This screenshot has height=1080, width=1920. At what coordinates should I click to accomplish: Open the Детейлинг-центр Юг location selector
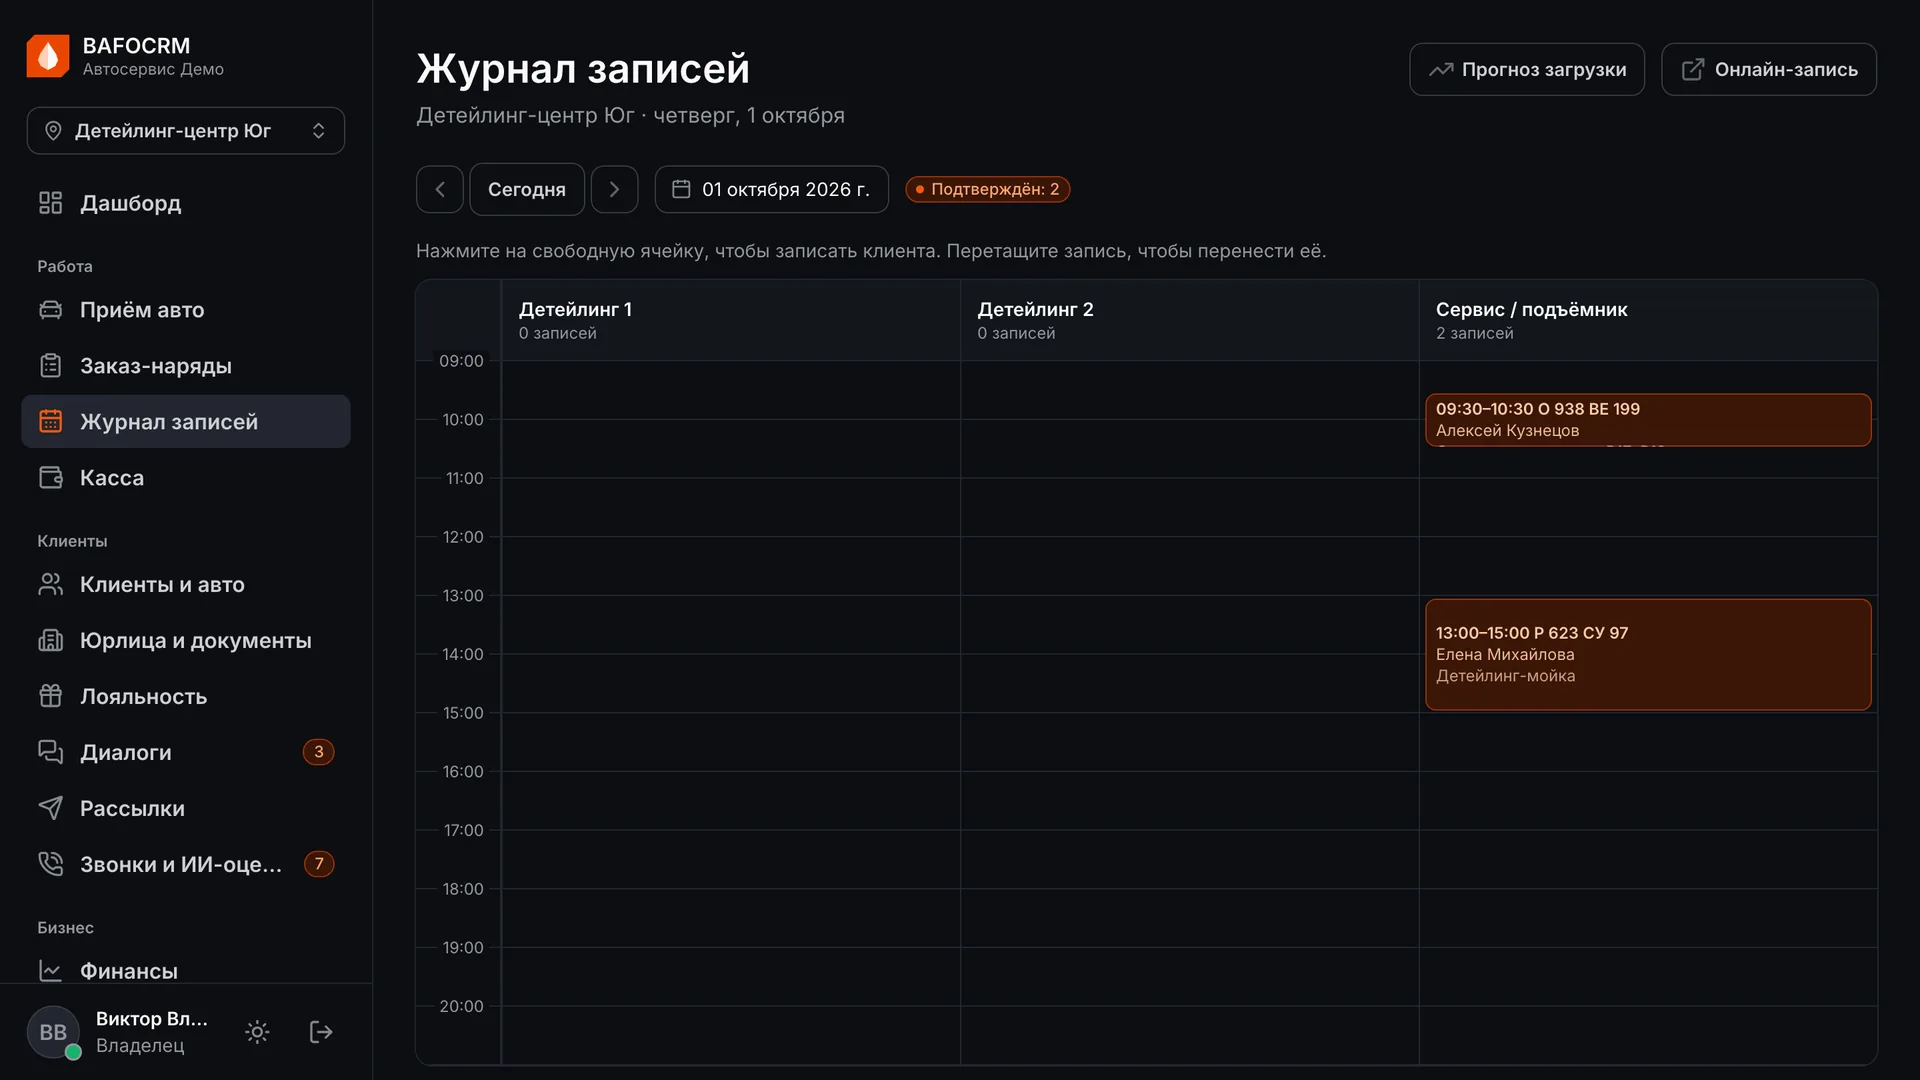186,131
